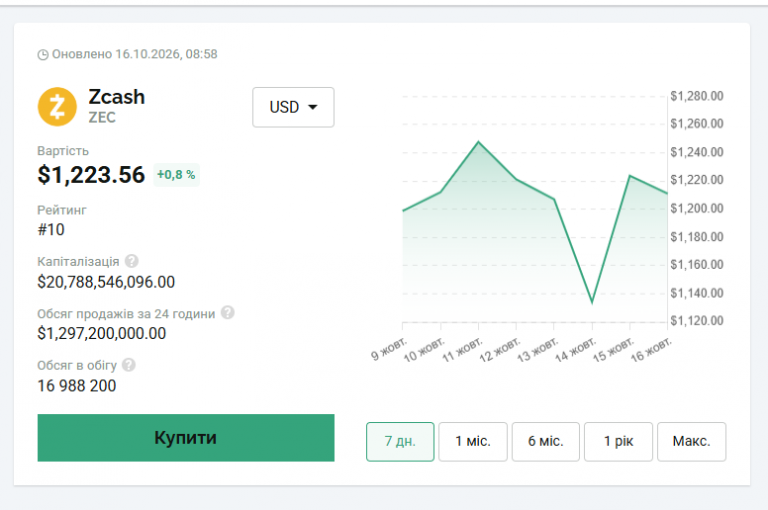The height and width of the screenshot is (510, 768).
Task: Click the $1,200.00 axis label
Action: click(696, 209)
